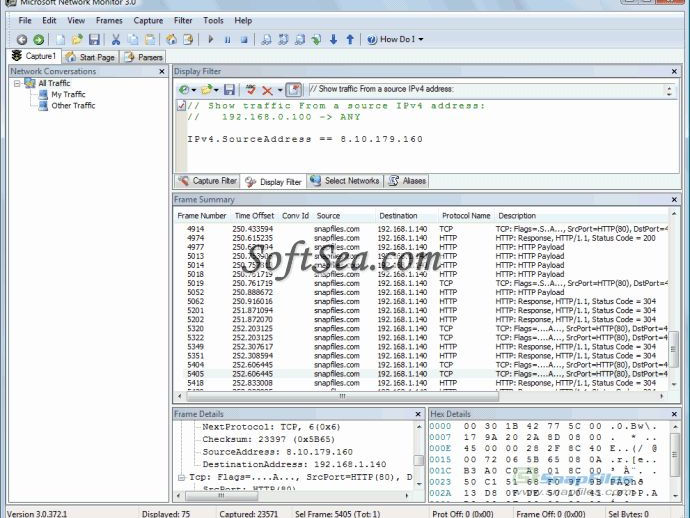Open the Filter menu

[183, 20]
